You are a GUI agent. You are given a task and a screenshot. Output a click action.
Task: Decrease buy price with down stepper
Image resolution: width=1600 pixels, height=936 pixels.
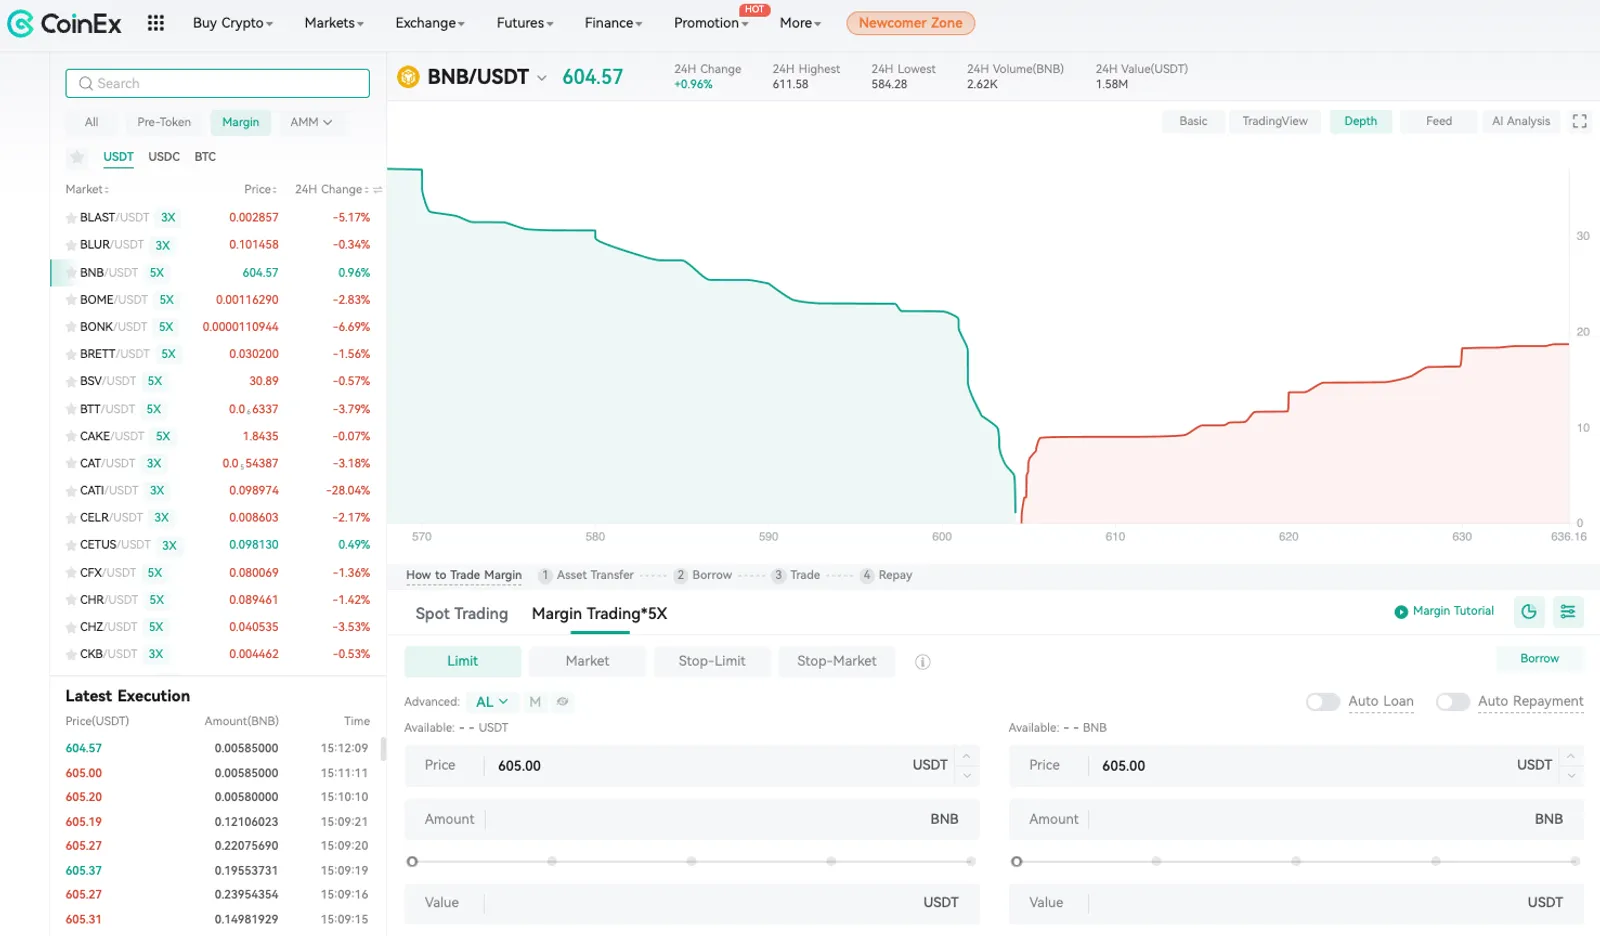tap(967, 776)
